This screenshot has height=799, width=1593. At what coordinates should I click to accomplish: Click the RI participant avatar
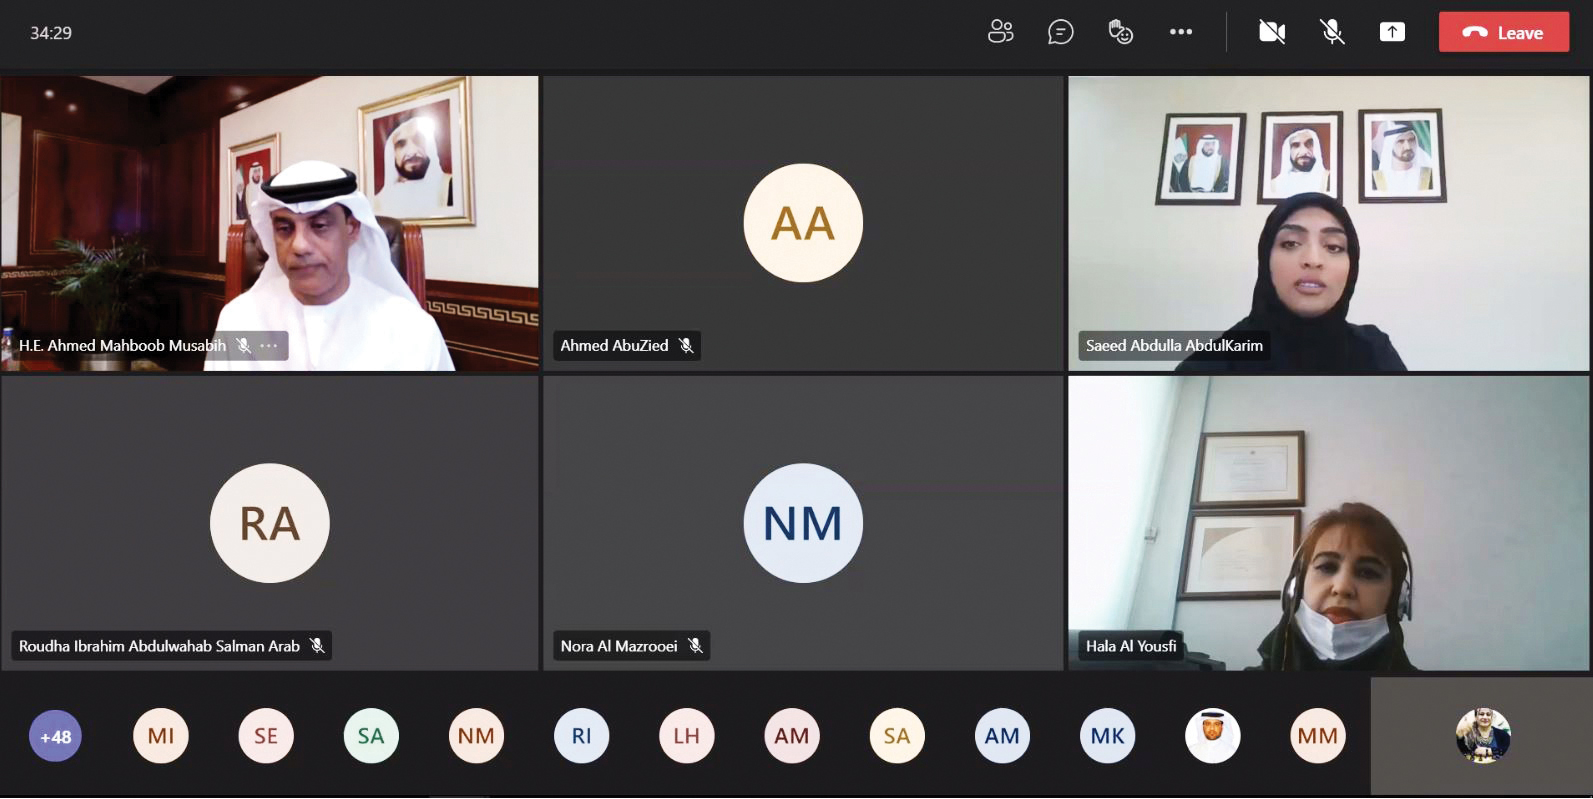(581, 737)
